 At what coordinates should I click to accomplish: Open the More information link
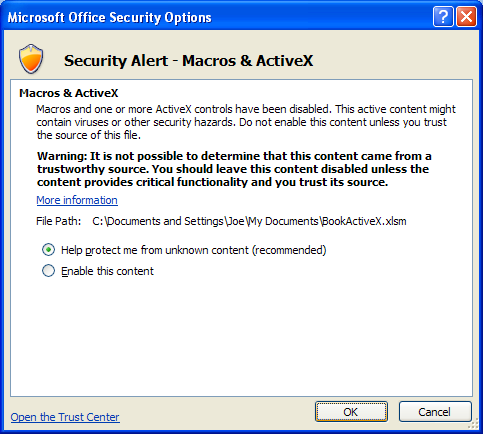click(x=77, y=200)
